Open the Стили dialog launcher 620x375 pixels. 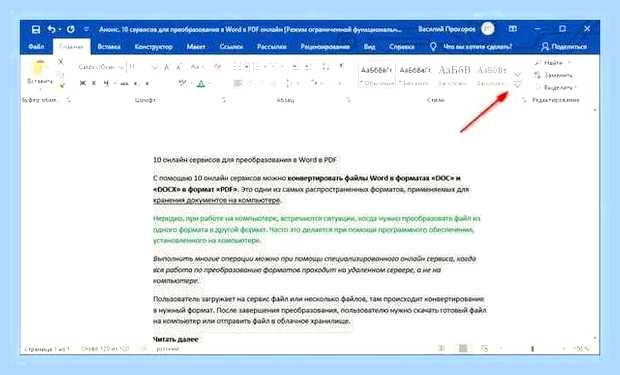[x=524, y=100]
